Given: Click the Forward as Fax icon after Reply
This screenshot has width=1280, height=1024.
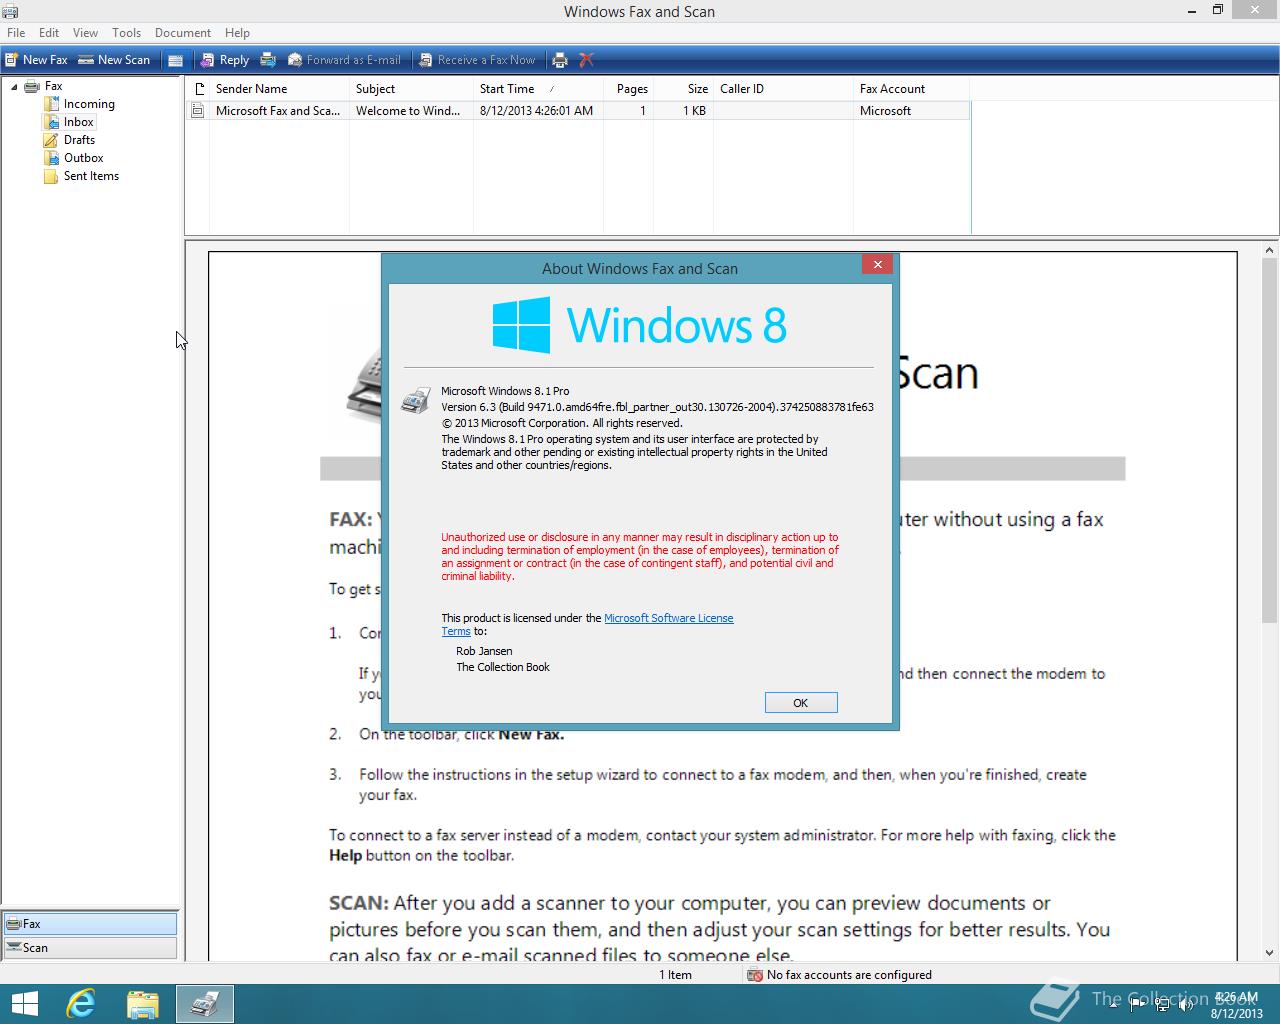Looking at the screenshot, I should point(268,60).
